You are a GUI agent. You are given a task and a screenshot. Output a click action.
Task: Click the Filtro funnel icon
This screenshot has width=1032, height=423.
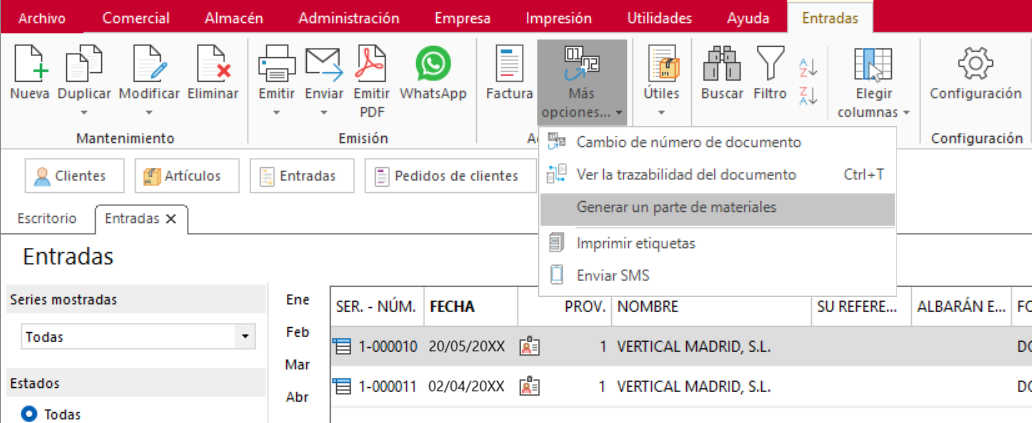click(x=771, y=63)
